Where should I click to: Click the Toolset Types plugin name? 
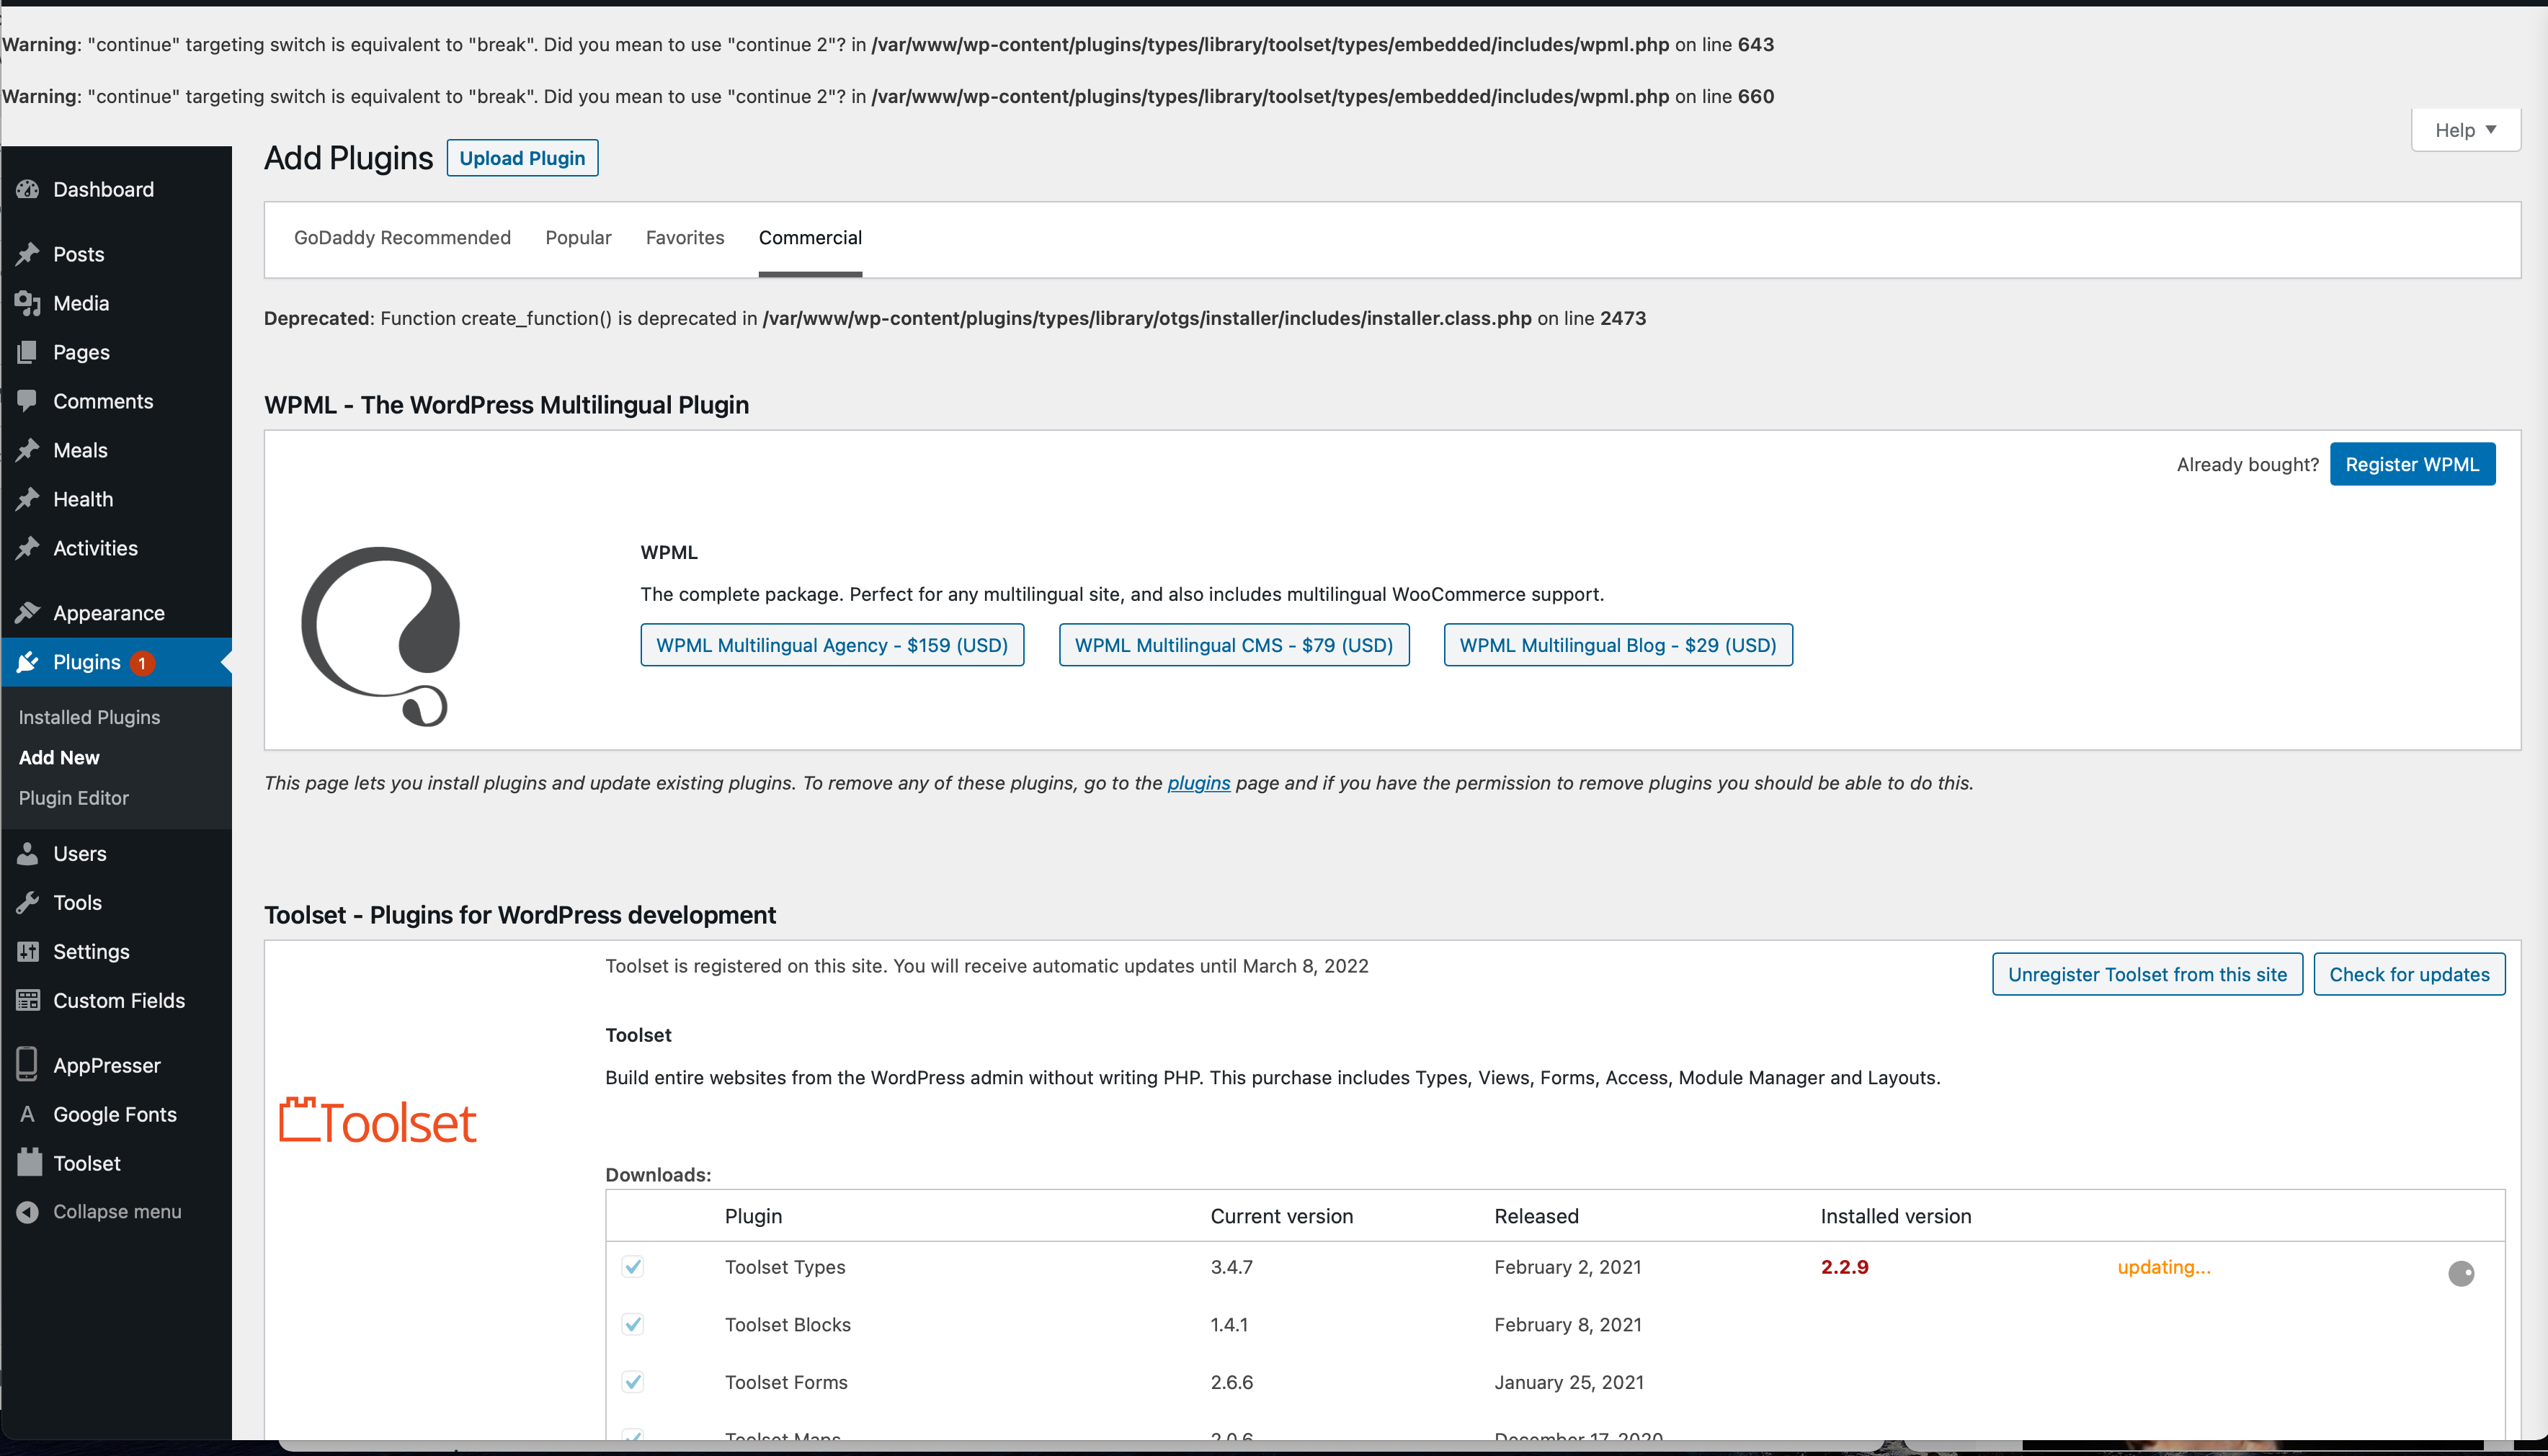[785, 1267]
